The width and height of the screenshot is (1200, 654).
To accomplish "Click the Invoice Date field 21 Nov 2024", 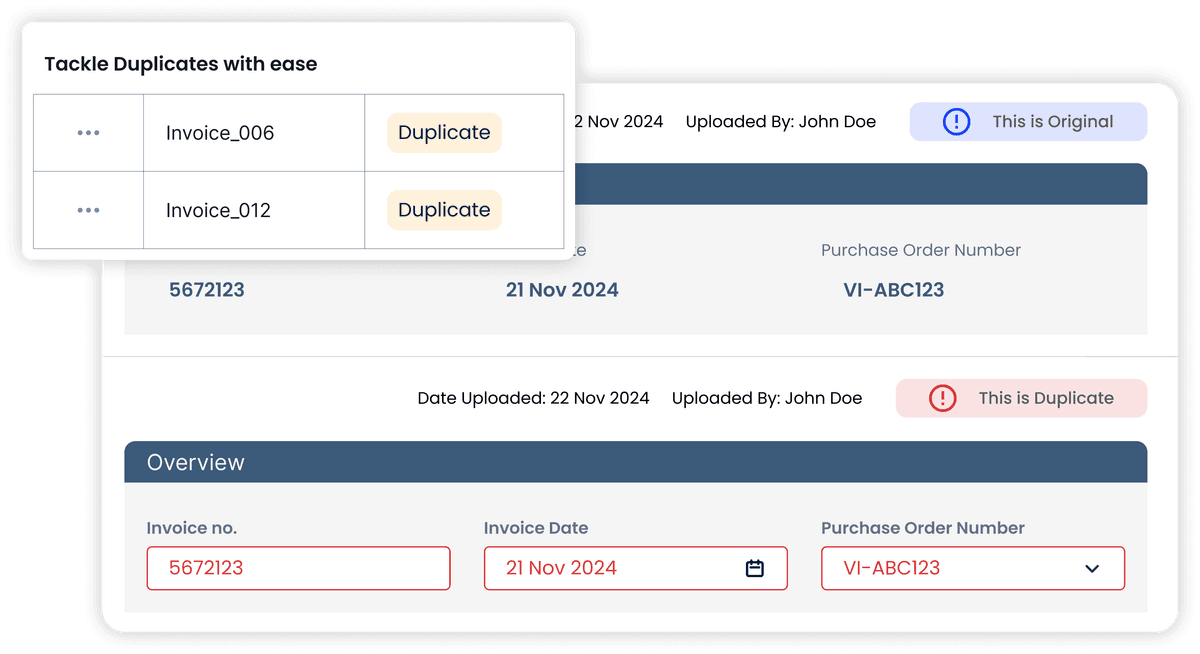I will [x=610, y=568].
